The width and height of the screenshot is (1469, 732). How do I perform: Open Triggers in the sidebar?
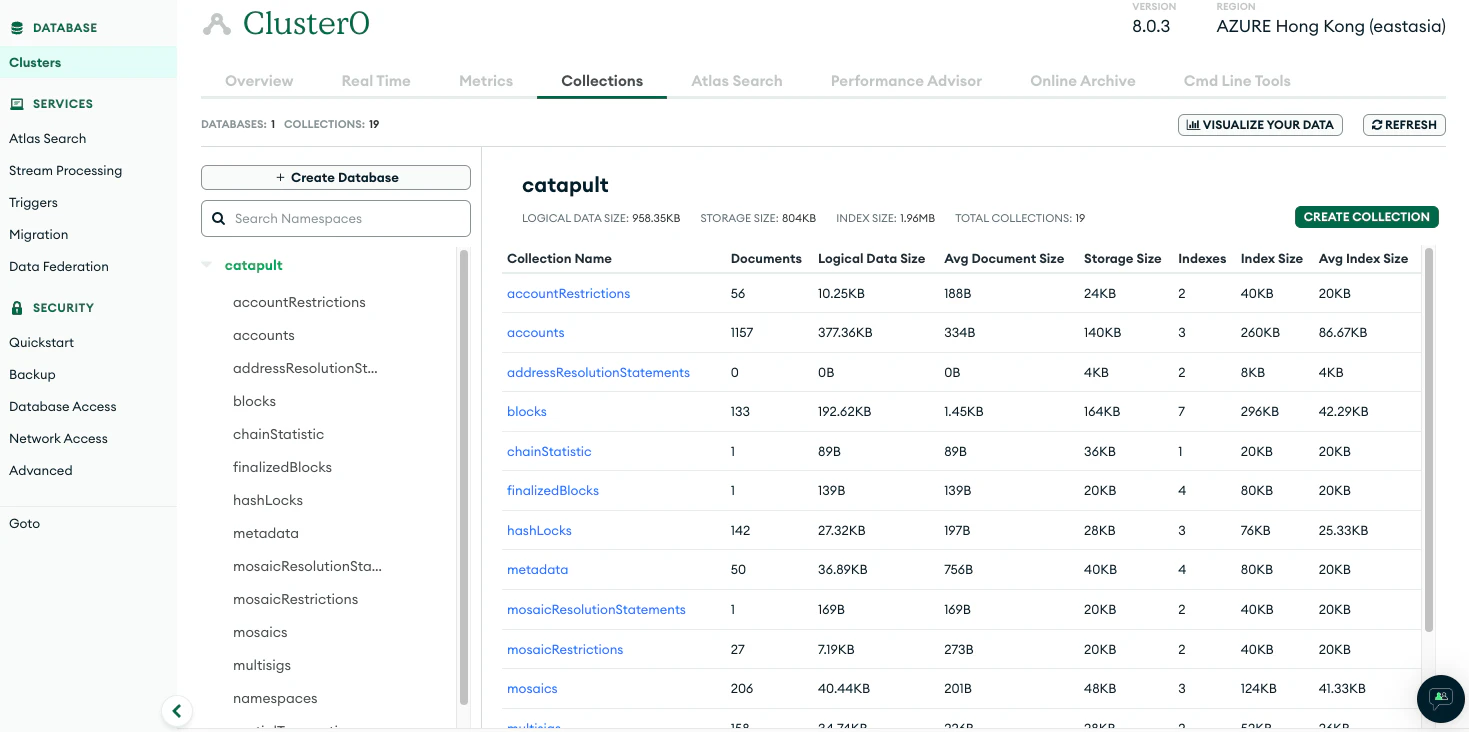click(x=34, y=203)
